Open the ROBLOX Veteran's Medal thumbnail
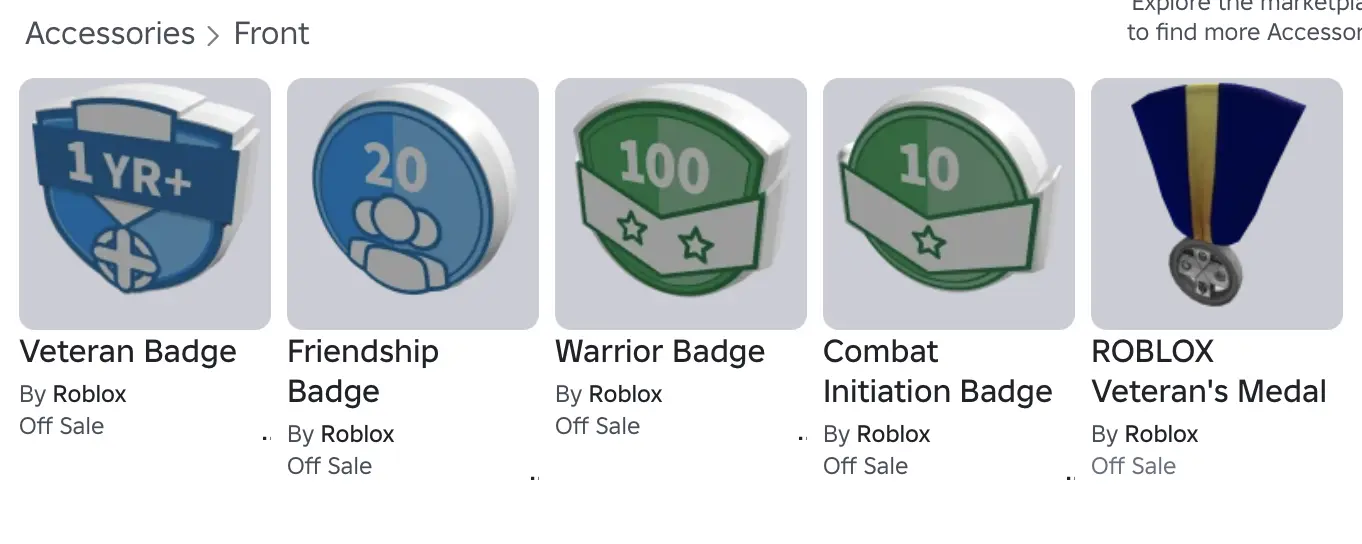Screen dimensions: 1362x544 pyautogui.click(x=1217, y=204)
